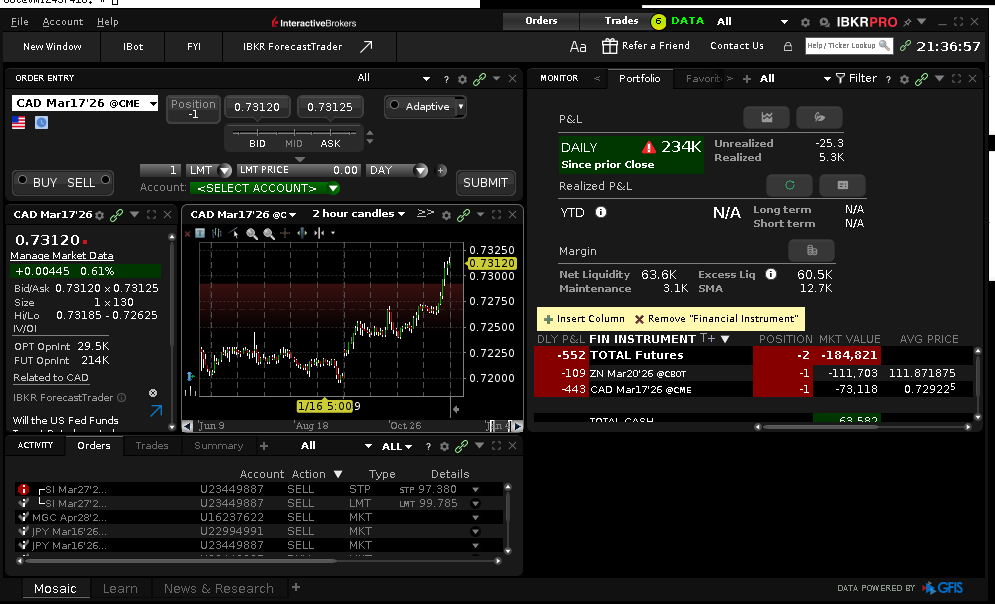Select the BUY radio button

22,180
